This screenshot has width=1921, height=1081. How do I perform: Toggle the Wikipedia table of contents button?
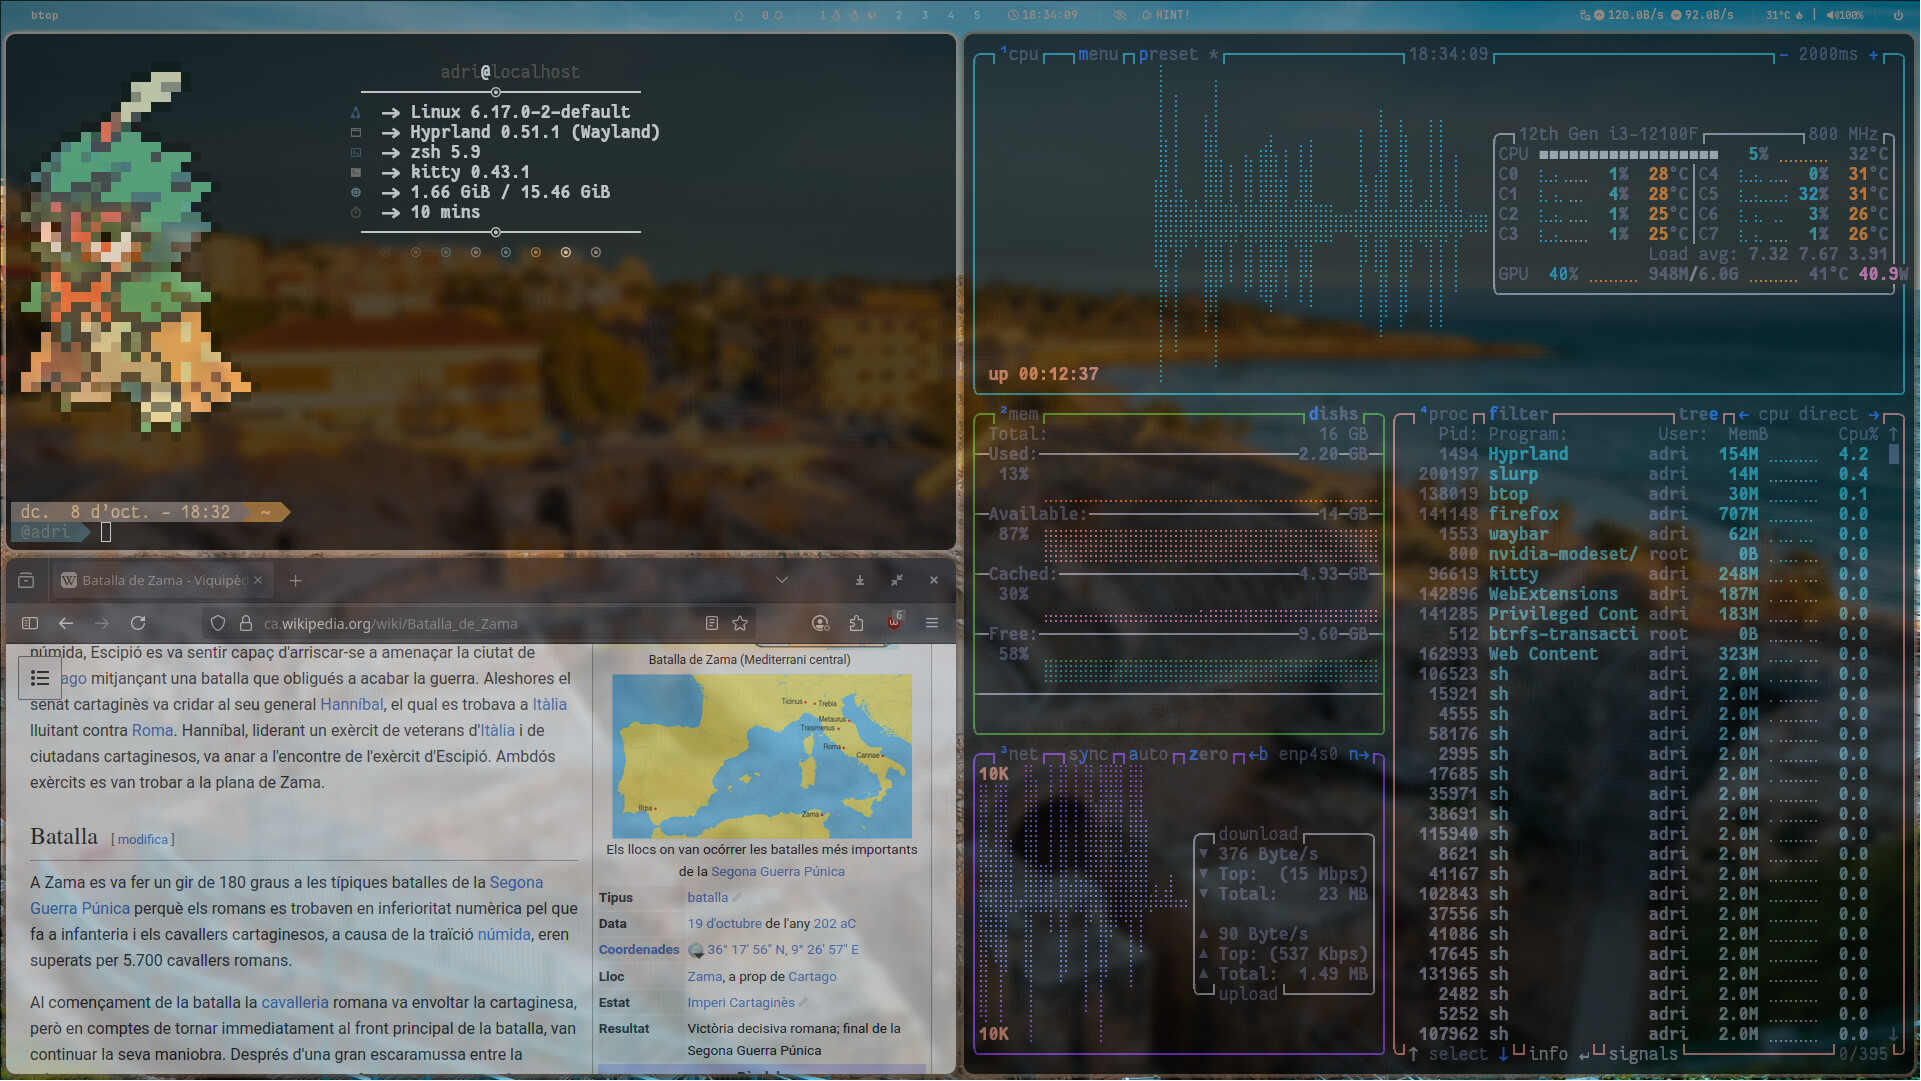point(40,679)
